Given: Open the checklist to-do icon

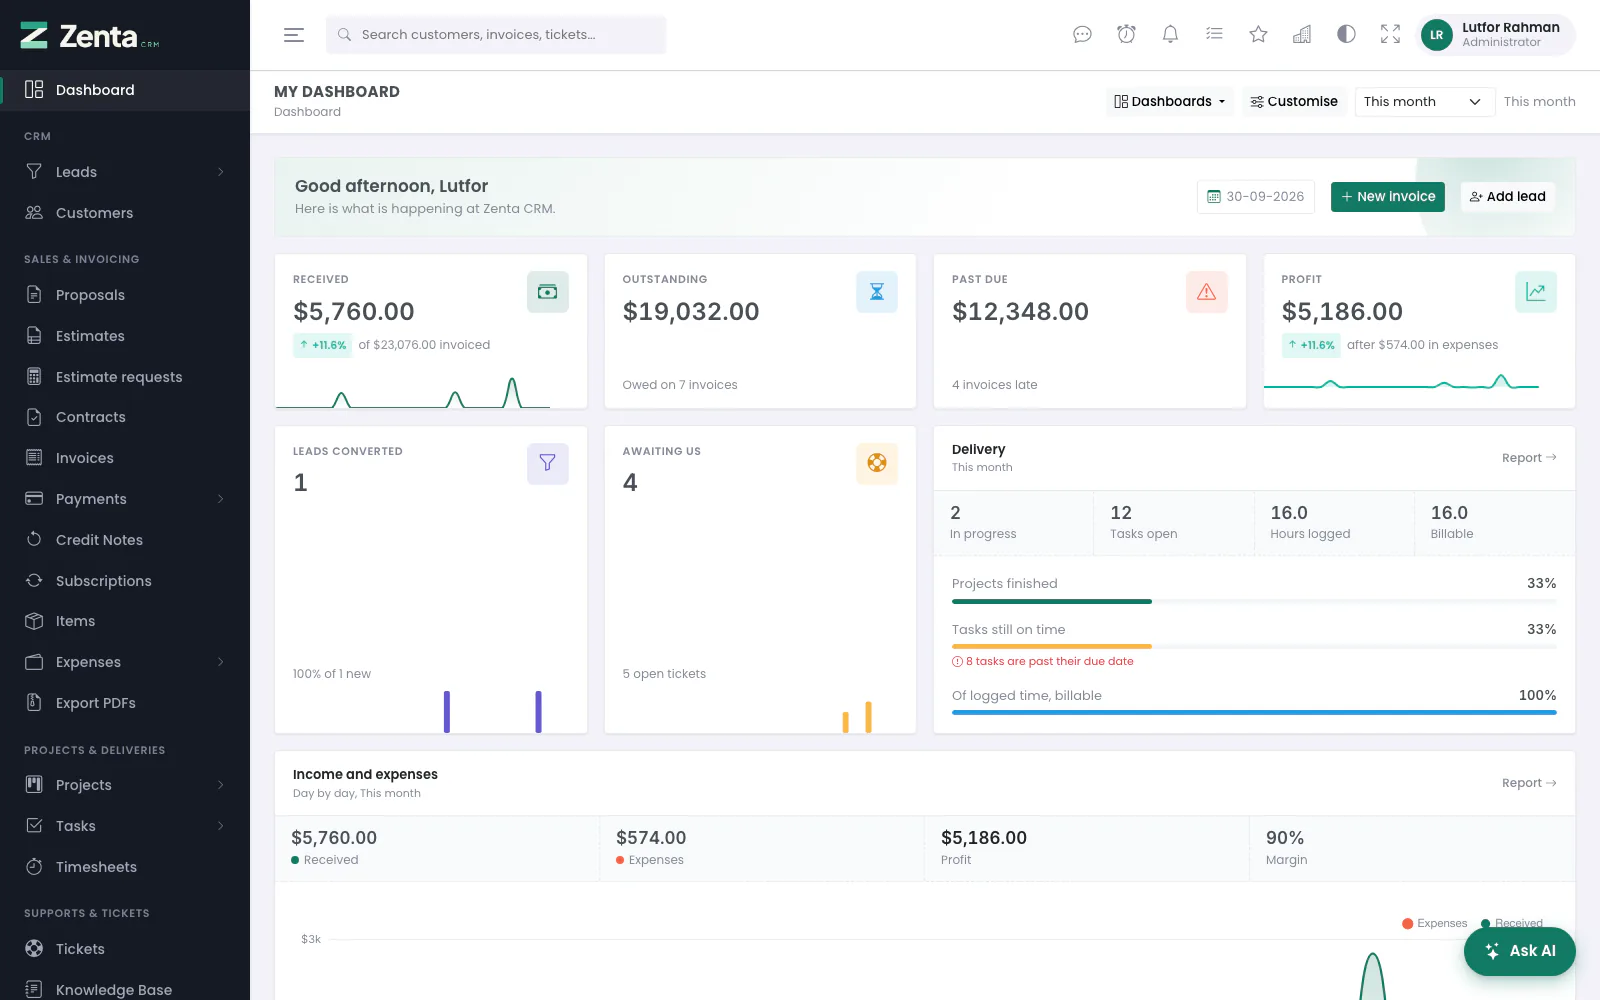Looking at the screenshot, I should coord(1214,35).
